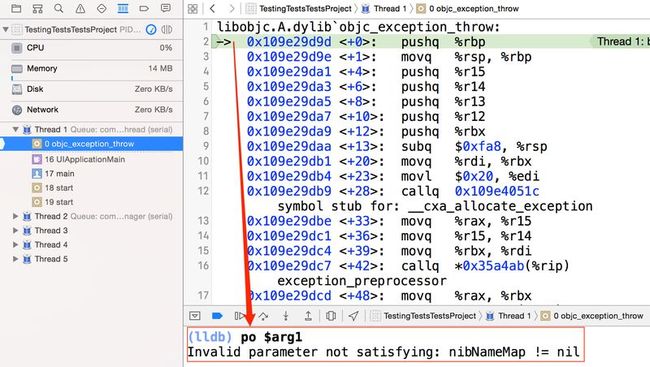Click TestingTestsTestsProject in debug bar path
The image size is (650, 367).
[423, 316]
